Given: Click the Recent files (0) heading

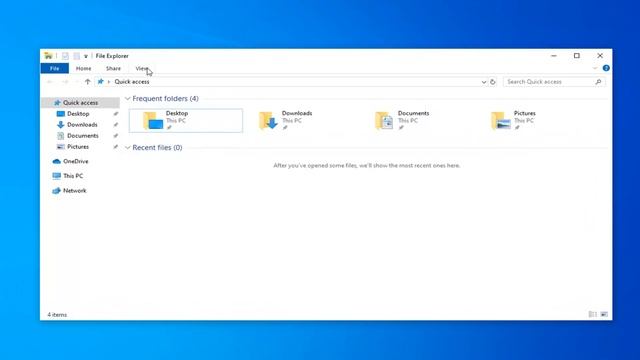Looking at the screenshot, I should [x=157, y=148].
